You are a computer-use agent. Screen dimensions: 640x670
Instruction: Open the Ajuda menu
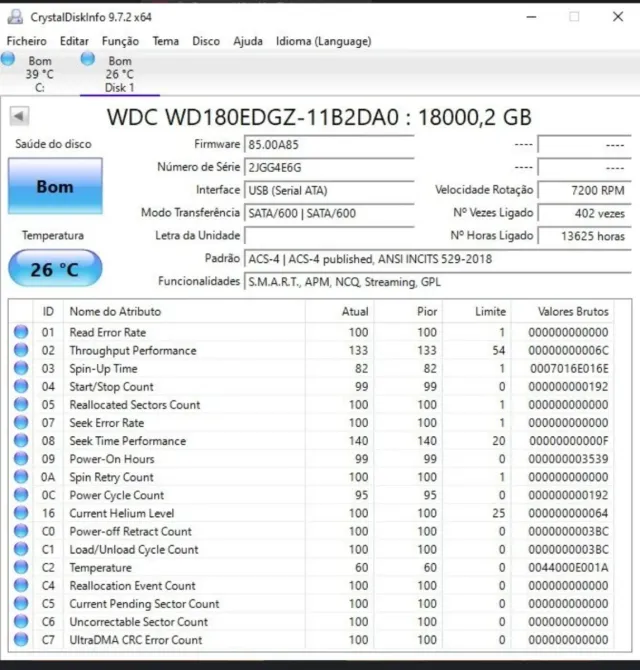[x=248, y=41]
